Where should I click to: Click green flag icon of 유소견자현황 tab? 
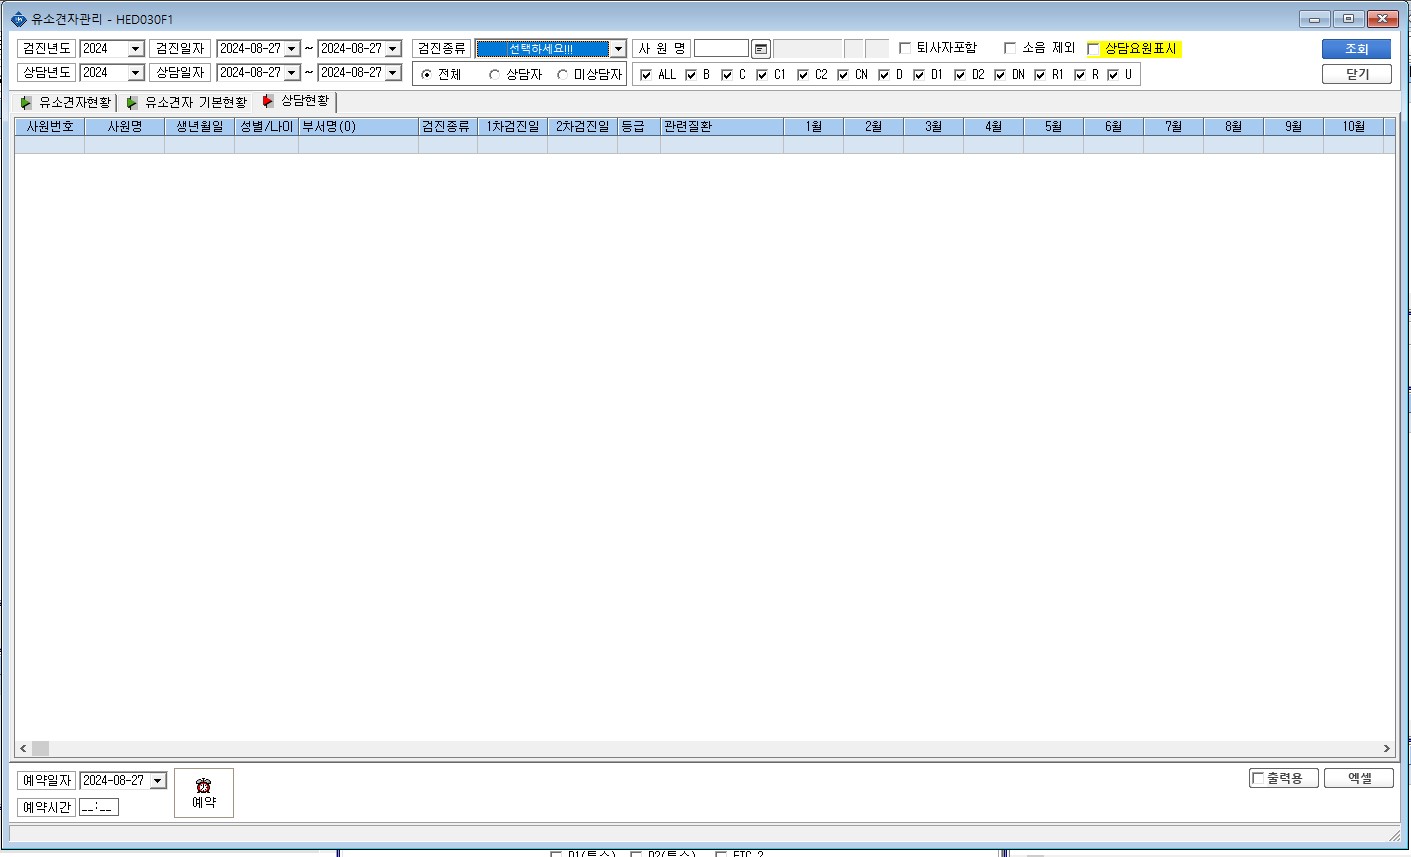[26, 103]
